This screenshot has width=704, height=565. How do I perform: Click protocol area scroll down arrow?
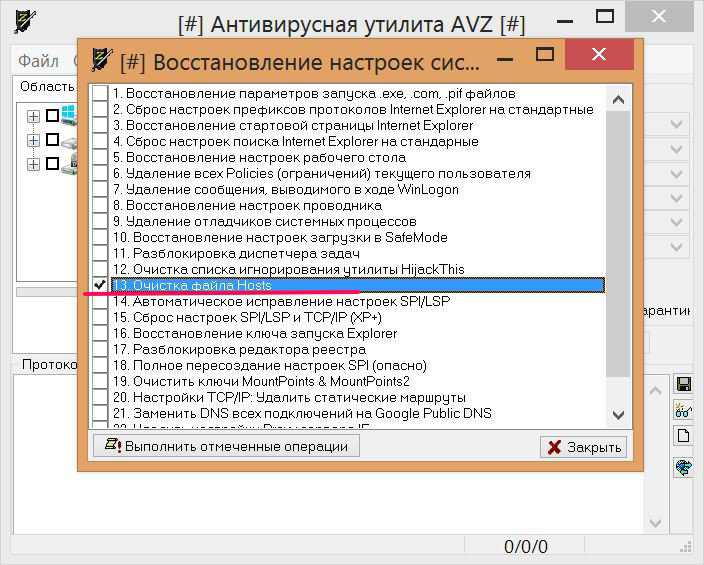coord(655,523)
